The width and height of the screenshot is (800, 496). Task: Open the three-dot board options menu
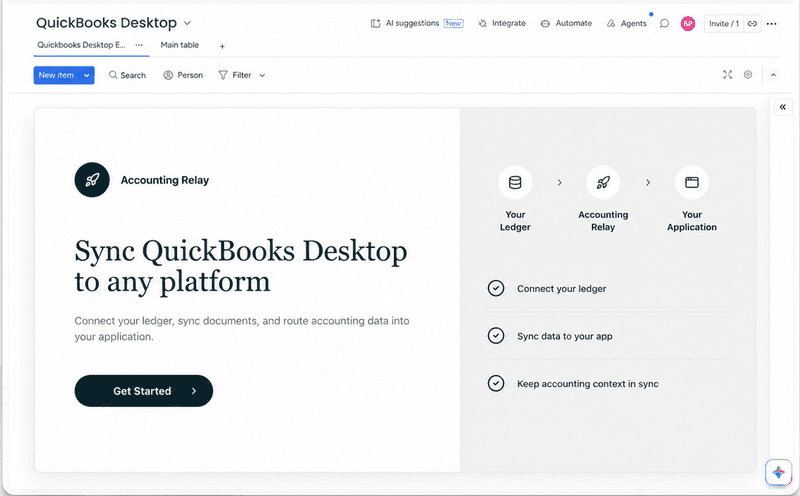pos(771,23)
